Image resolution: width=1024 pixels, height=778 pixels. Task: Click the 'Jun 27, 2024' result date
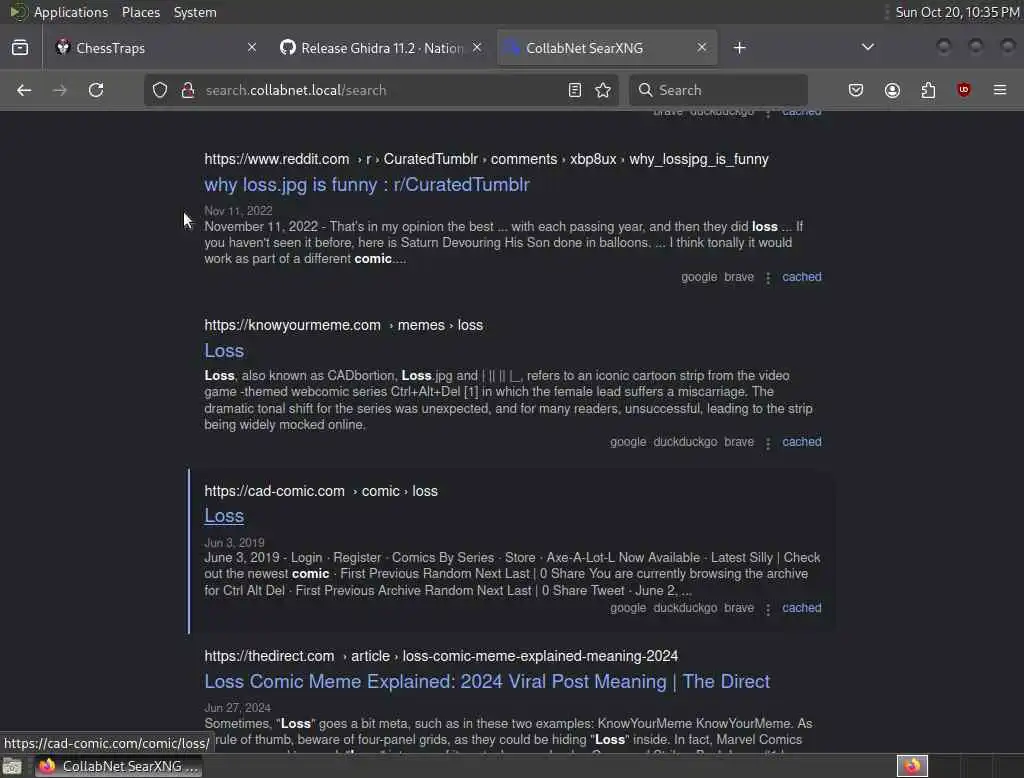click(237, 708)
